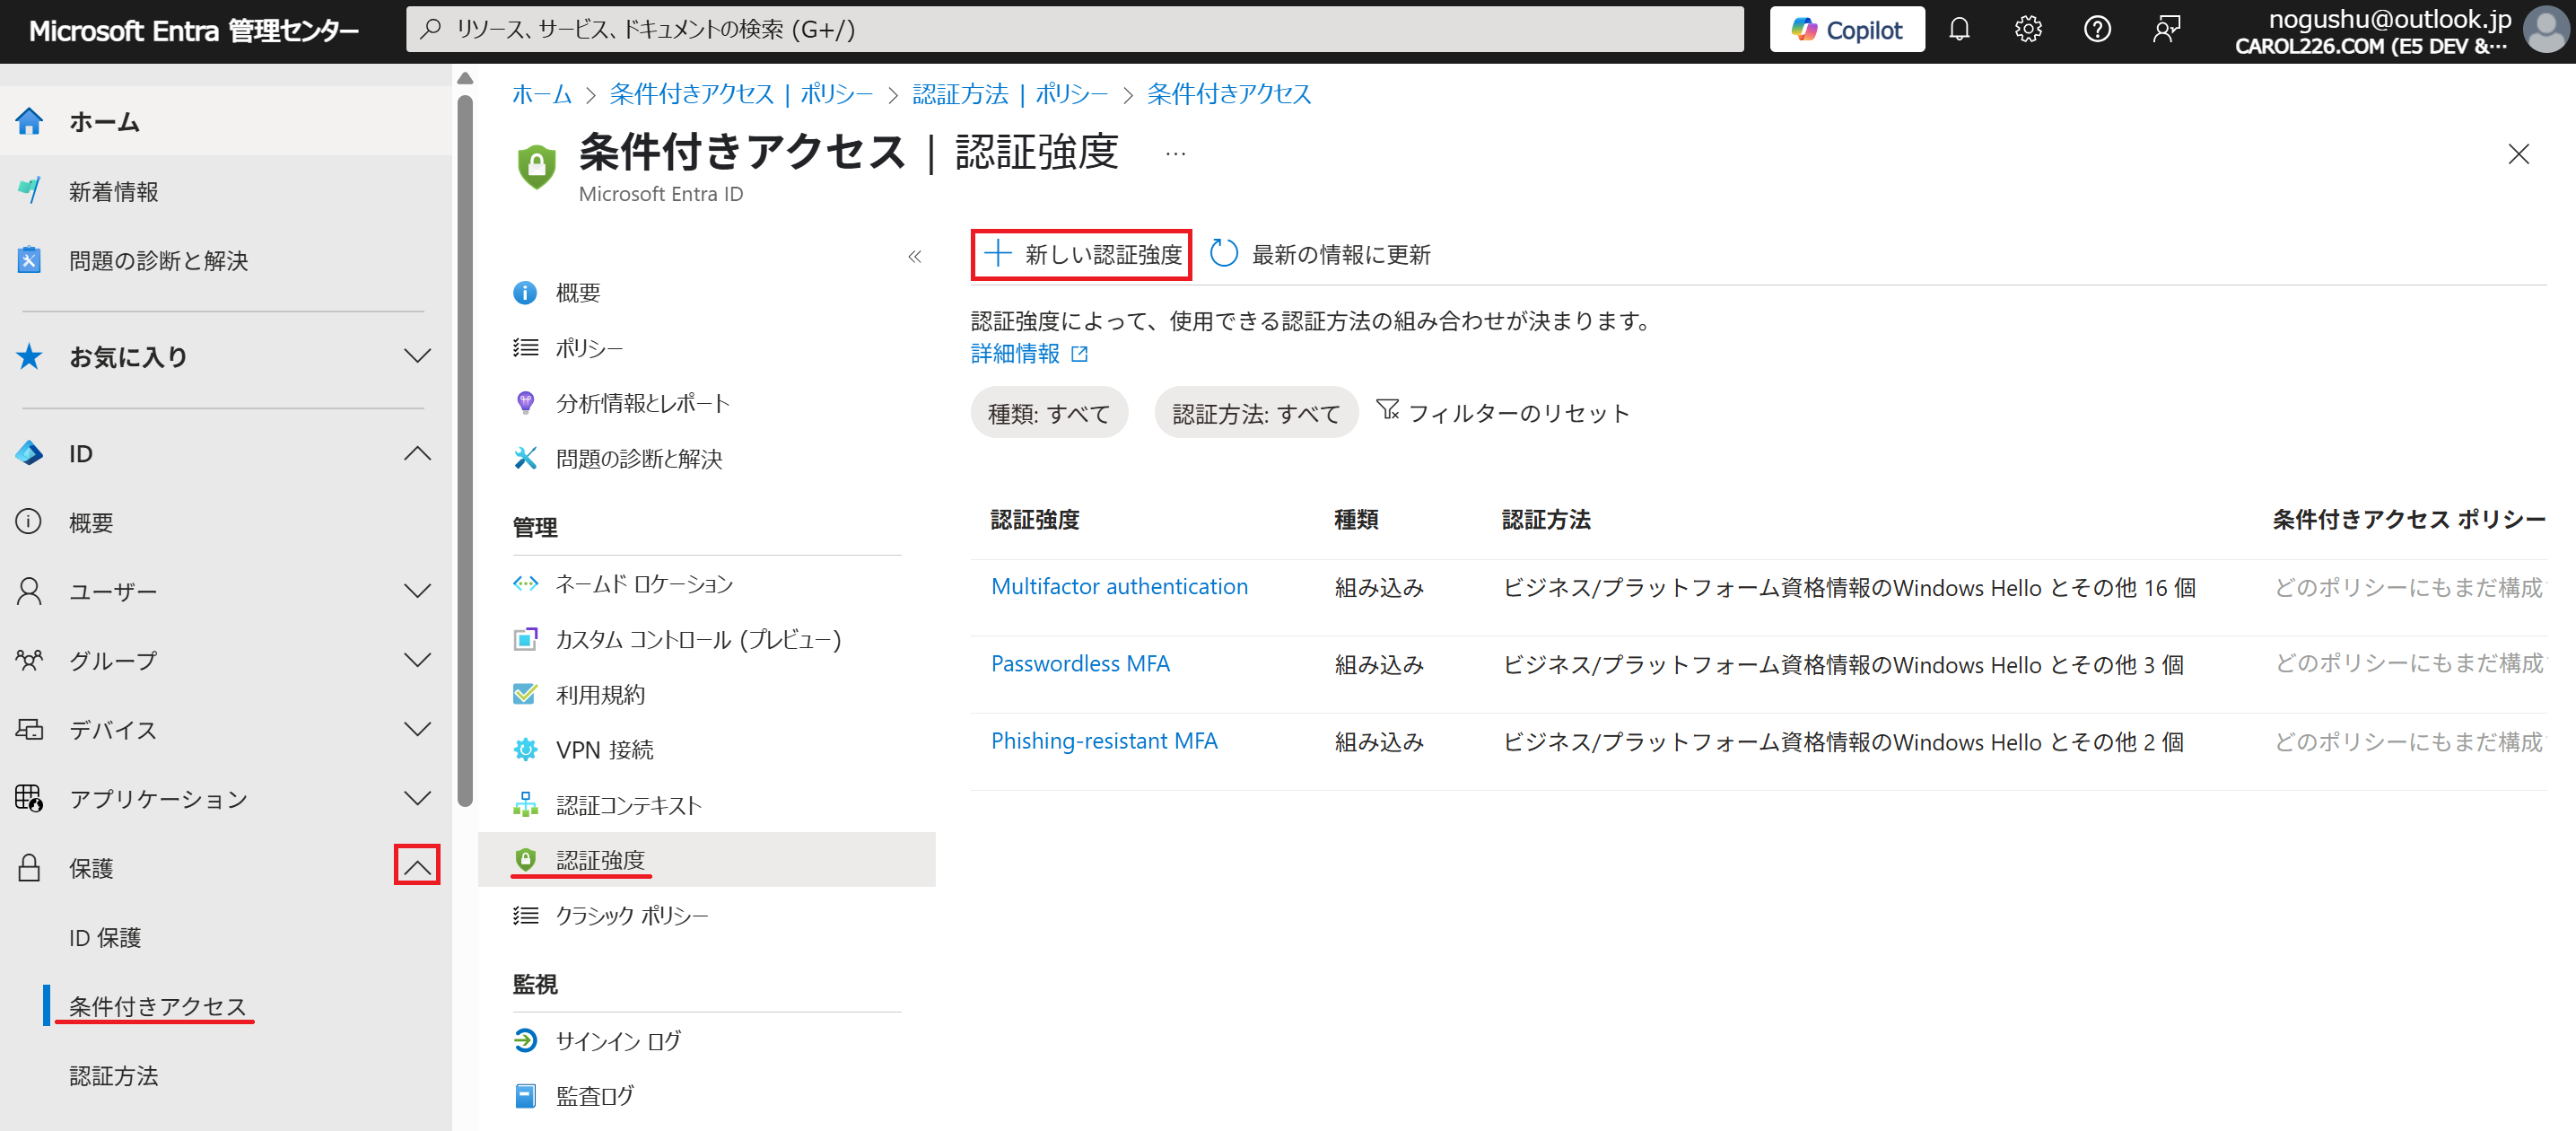Open the ellipsis more options by title
Viewport: 2576px width, 1131px height.
(1175, 154)
